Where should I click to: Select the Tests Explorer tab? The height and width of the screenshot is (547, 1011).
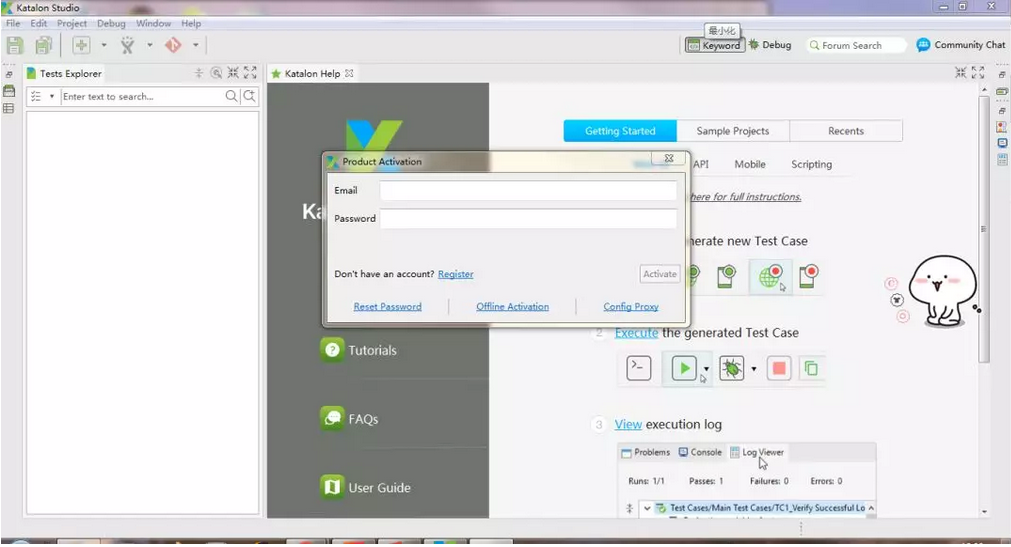[64, 74]
